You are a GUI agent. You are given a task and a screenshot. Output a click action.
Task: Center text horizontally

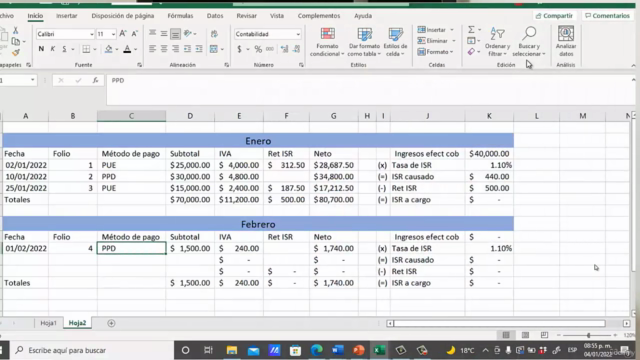coord(164,49)
